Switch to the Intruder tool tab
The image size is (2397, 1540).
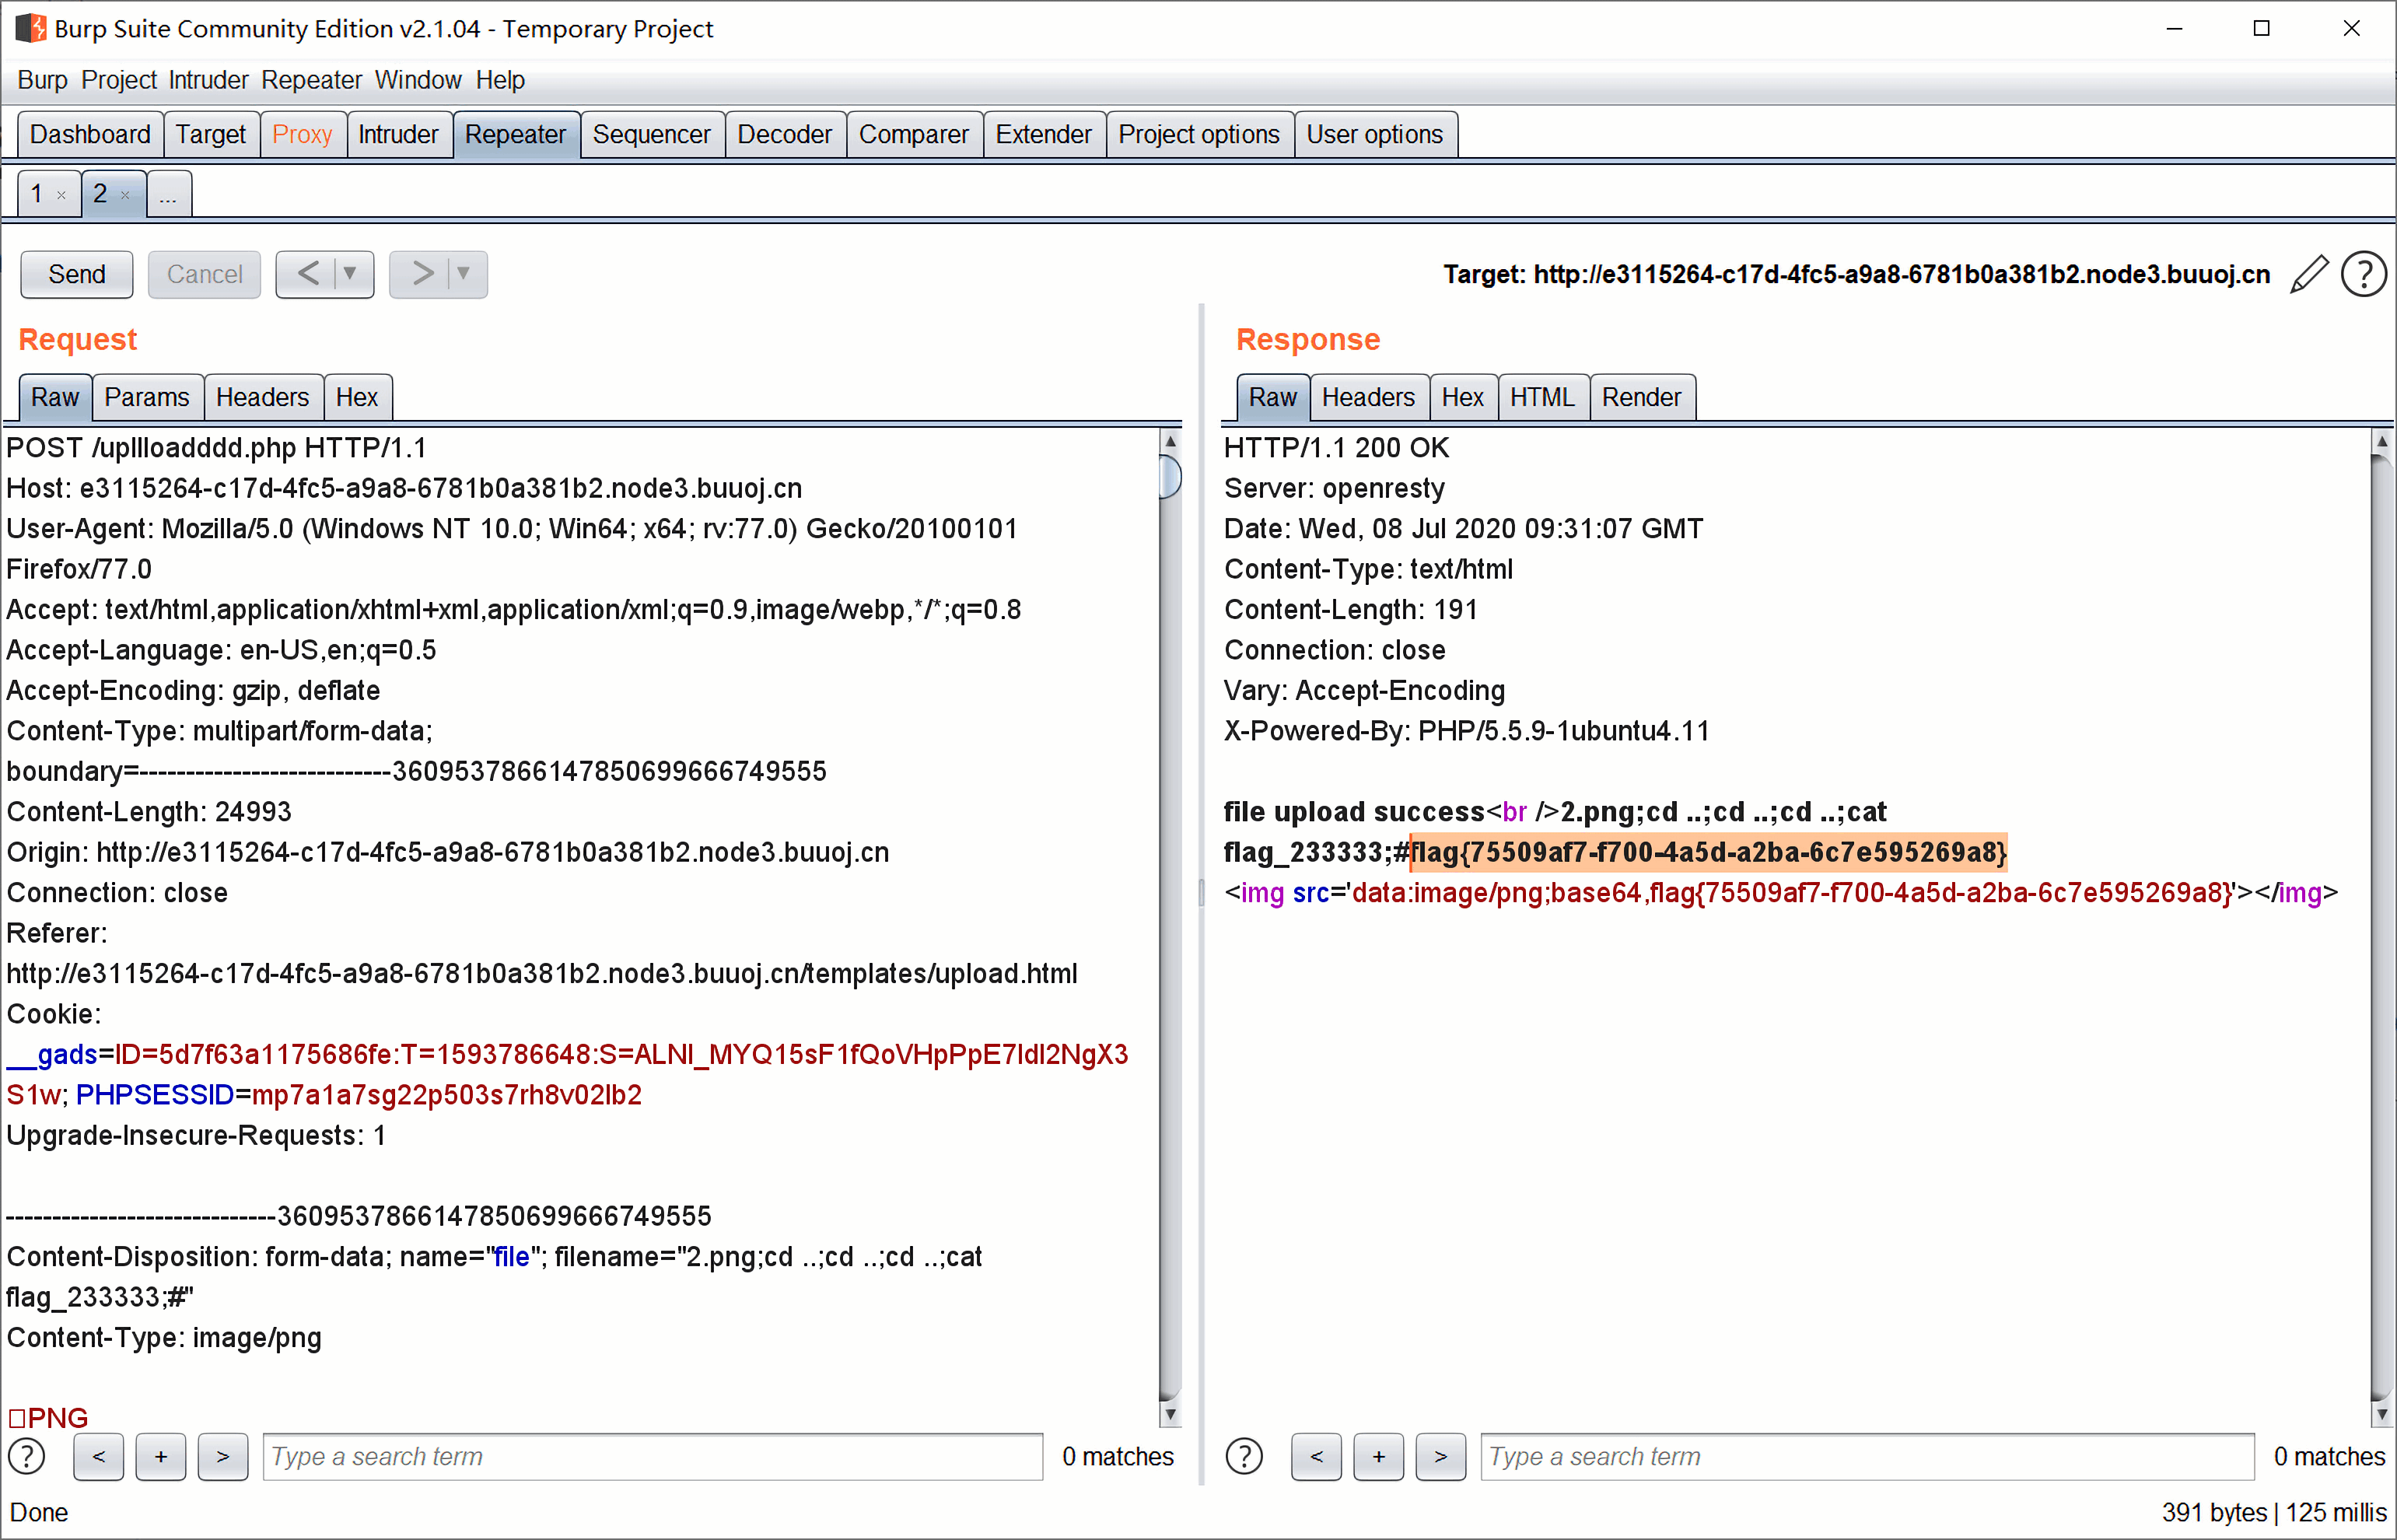[398, 134]
